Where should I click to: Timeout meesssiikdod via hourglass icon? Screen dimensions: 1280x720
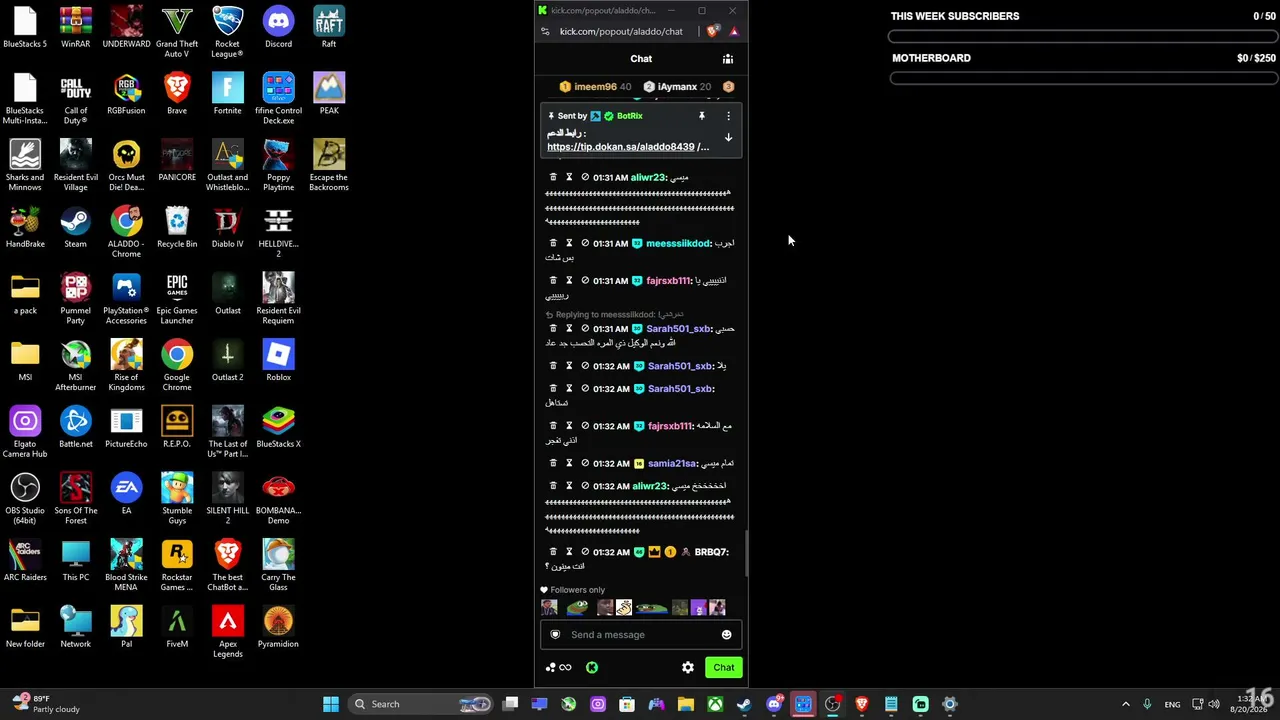pos(569,244)
